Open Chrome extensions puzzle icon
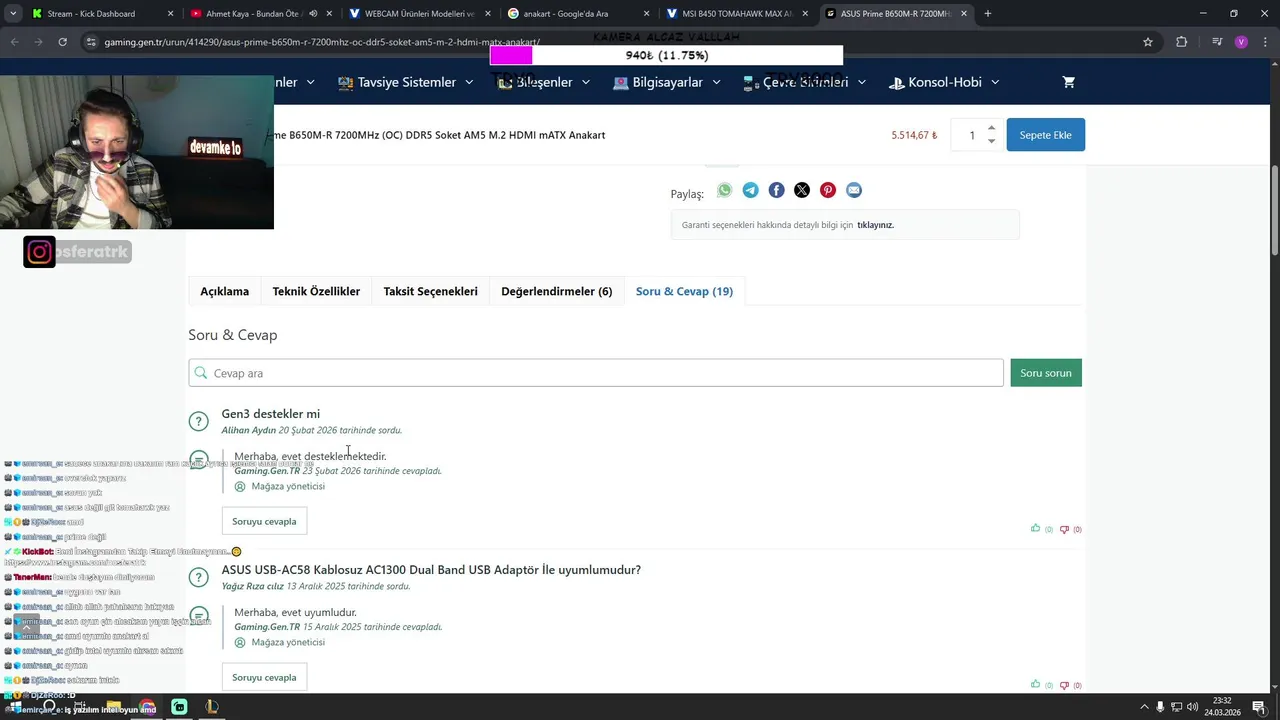This screenshot has height=720, width=1280. pyautogui.click(x=1182, y=42)
